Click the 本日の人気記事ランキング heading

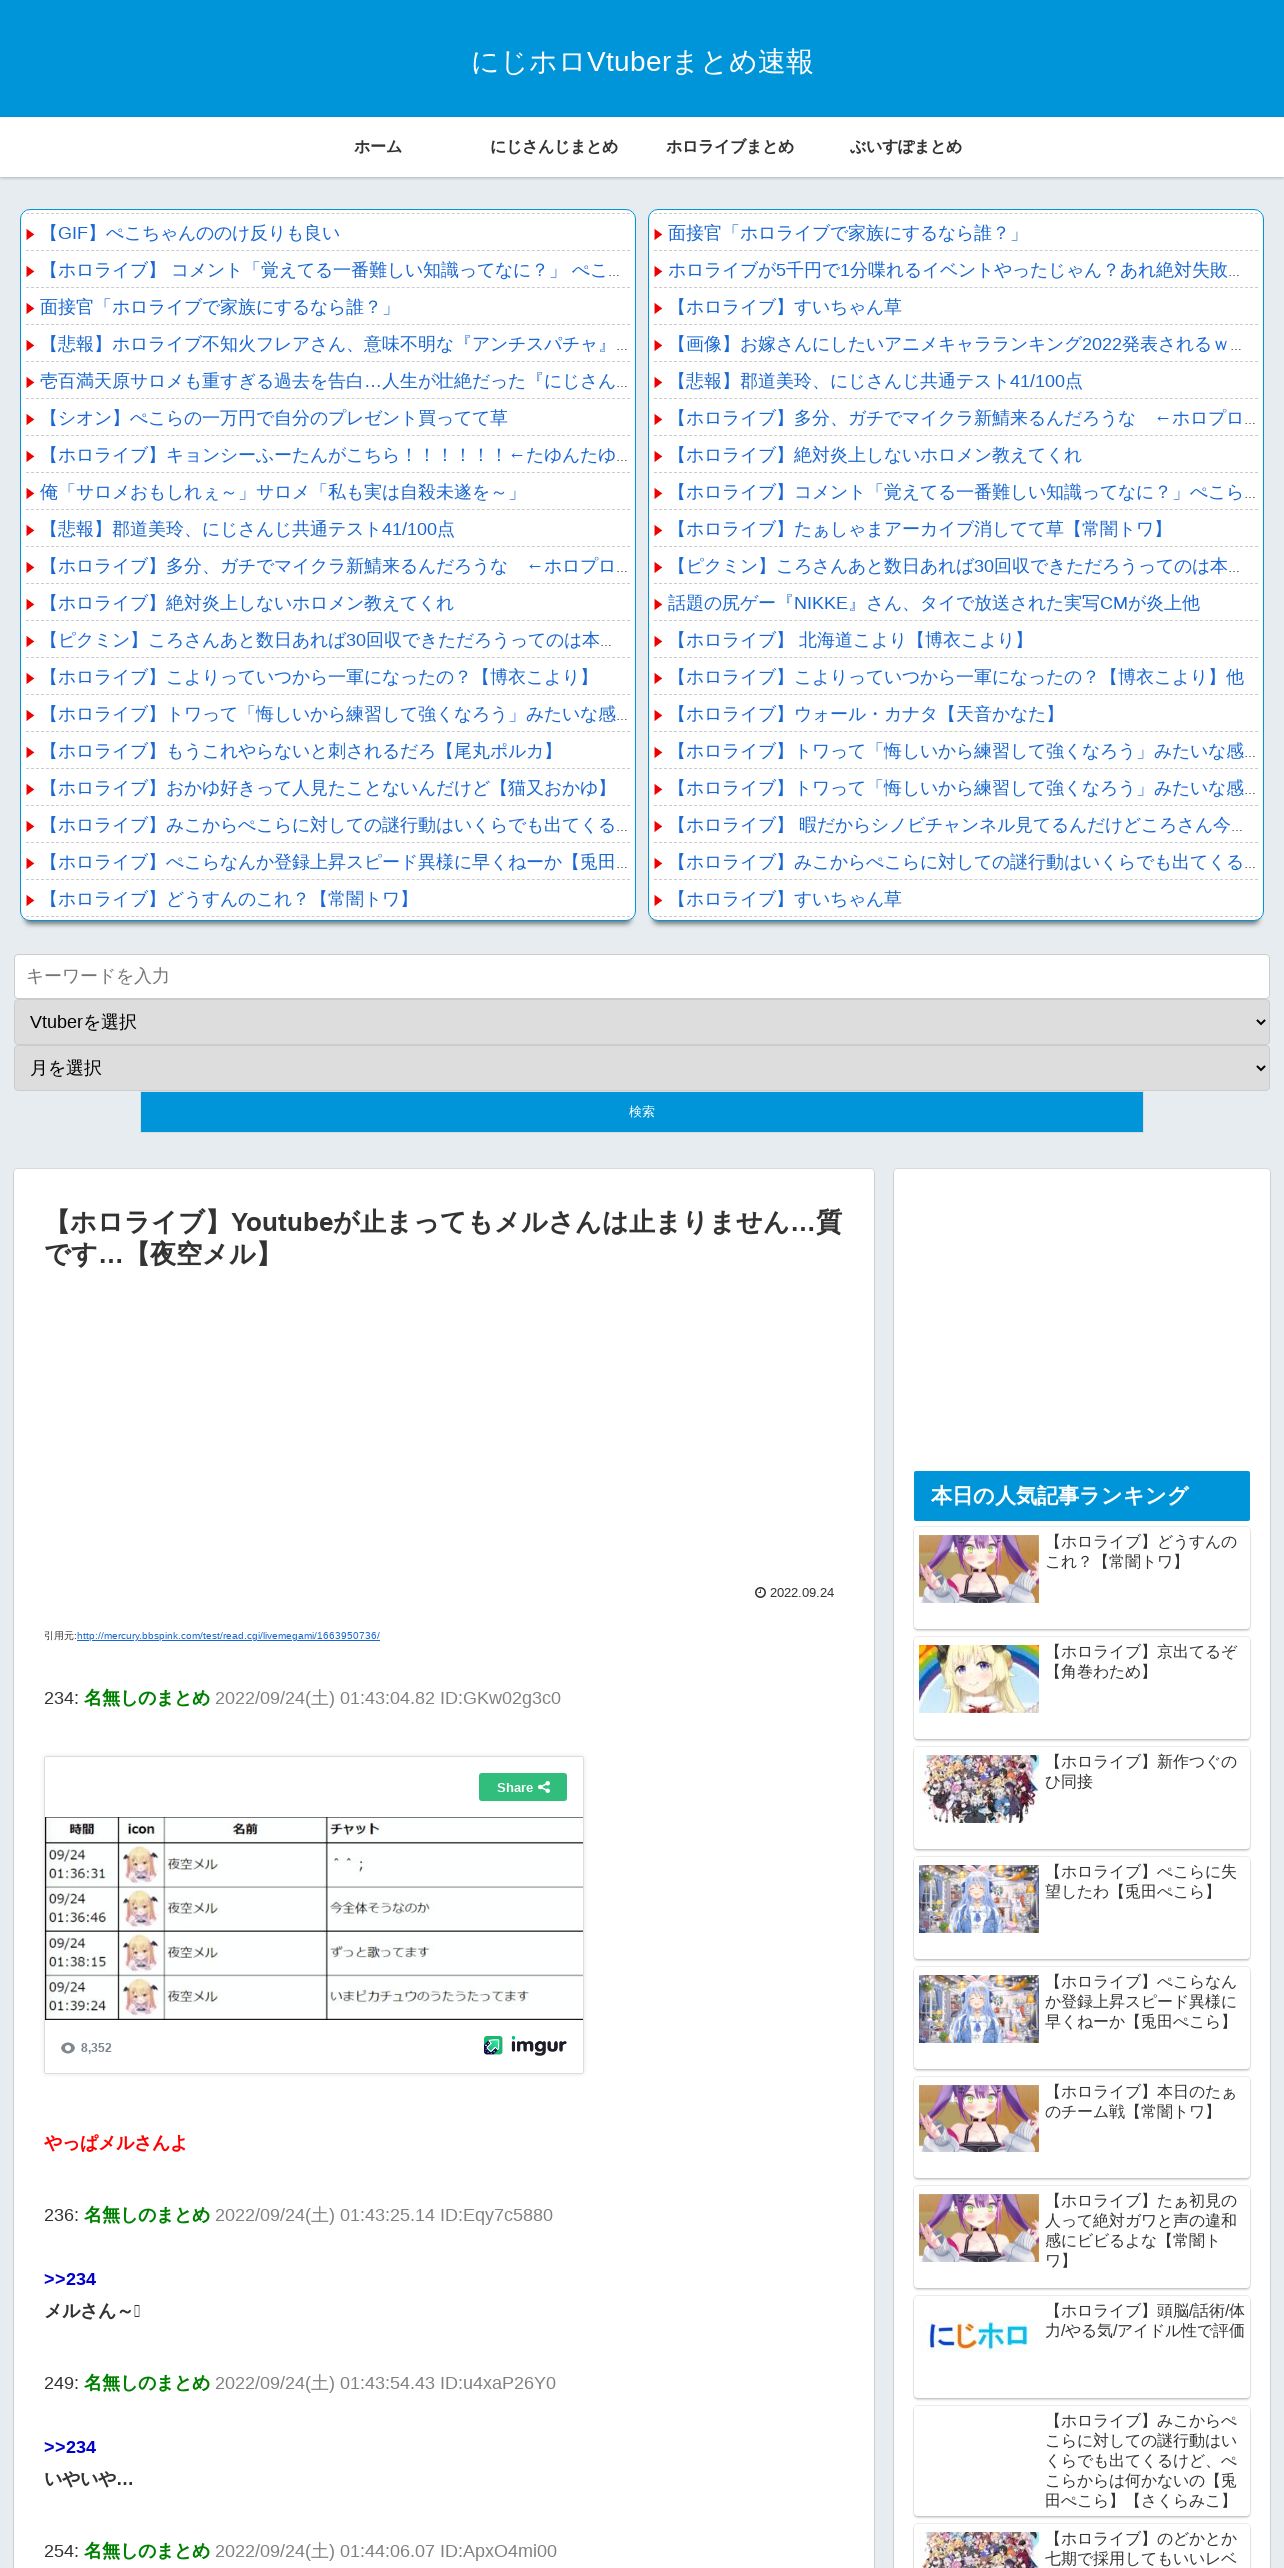(1082, 1496)
